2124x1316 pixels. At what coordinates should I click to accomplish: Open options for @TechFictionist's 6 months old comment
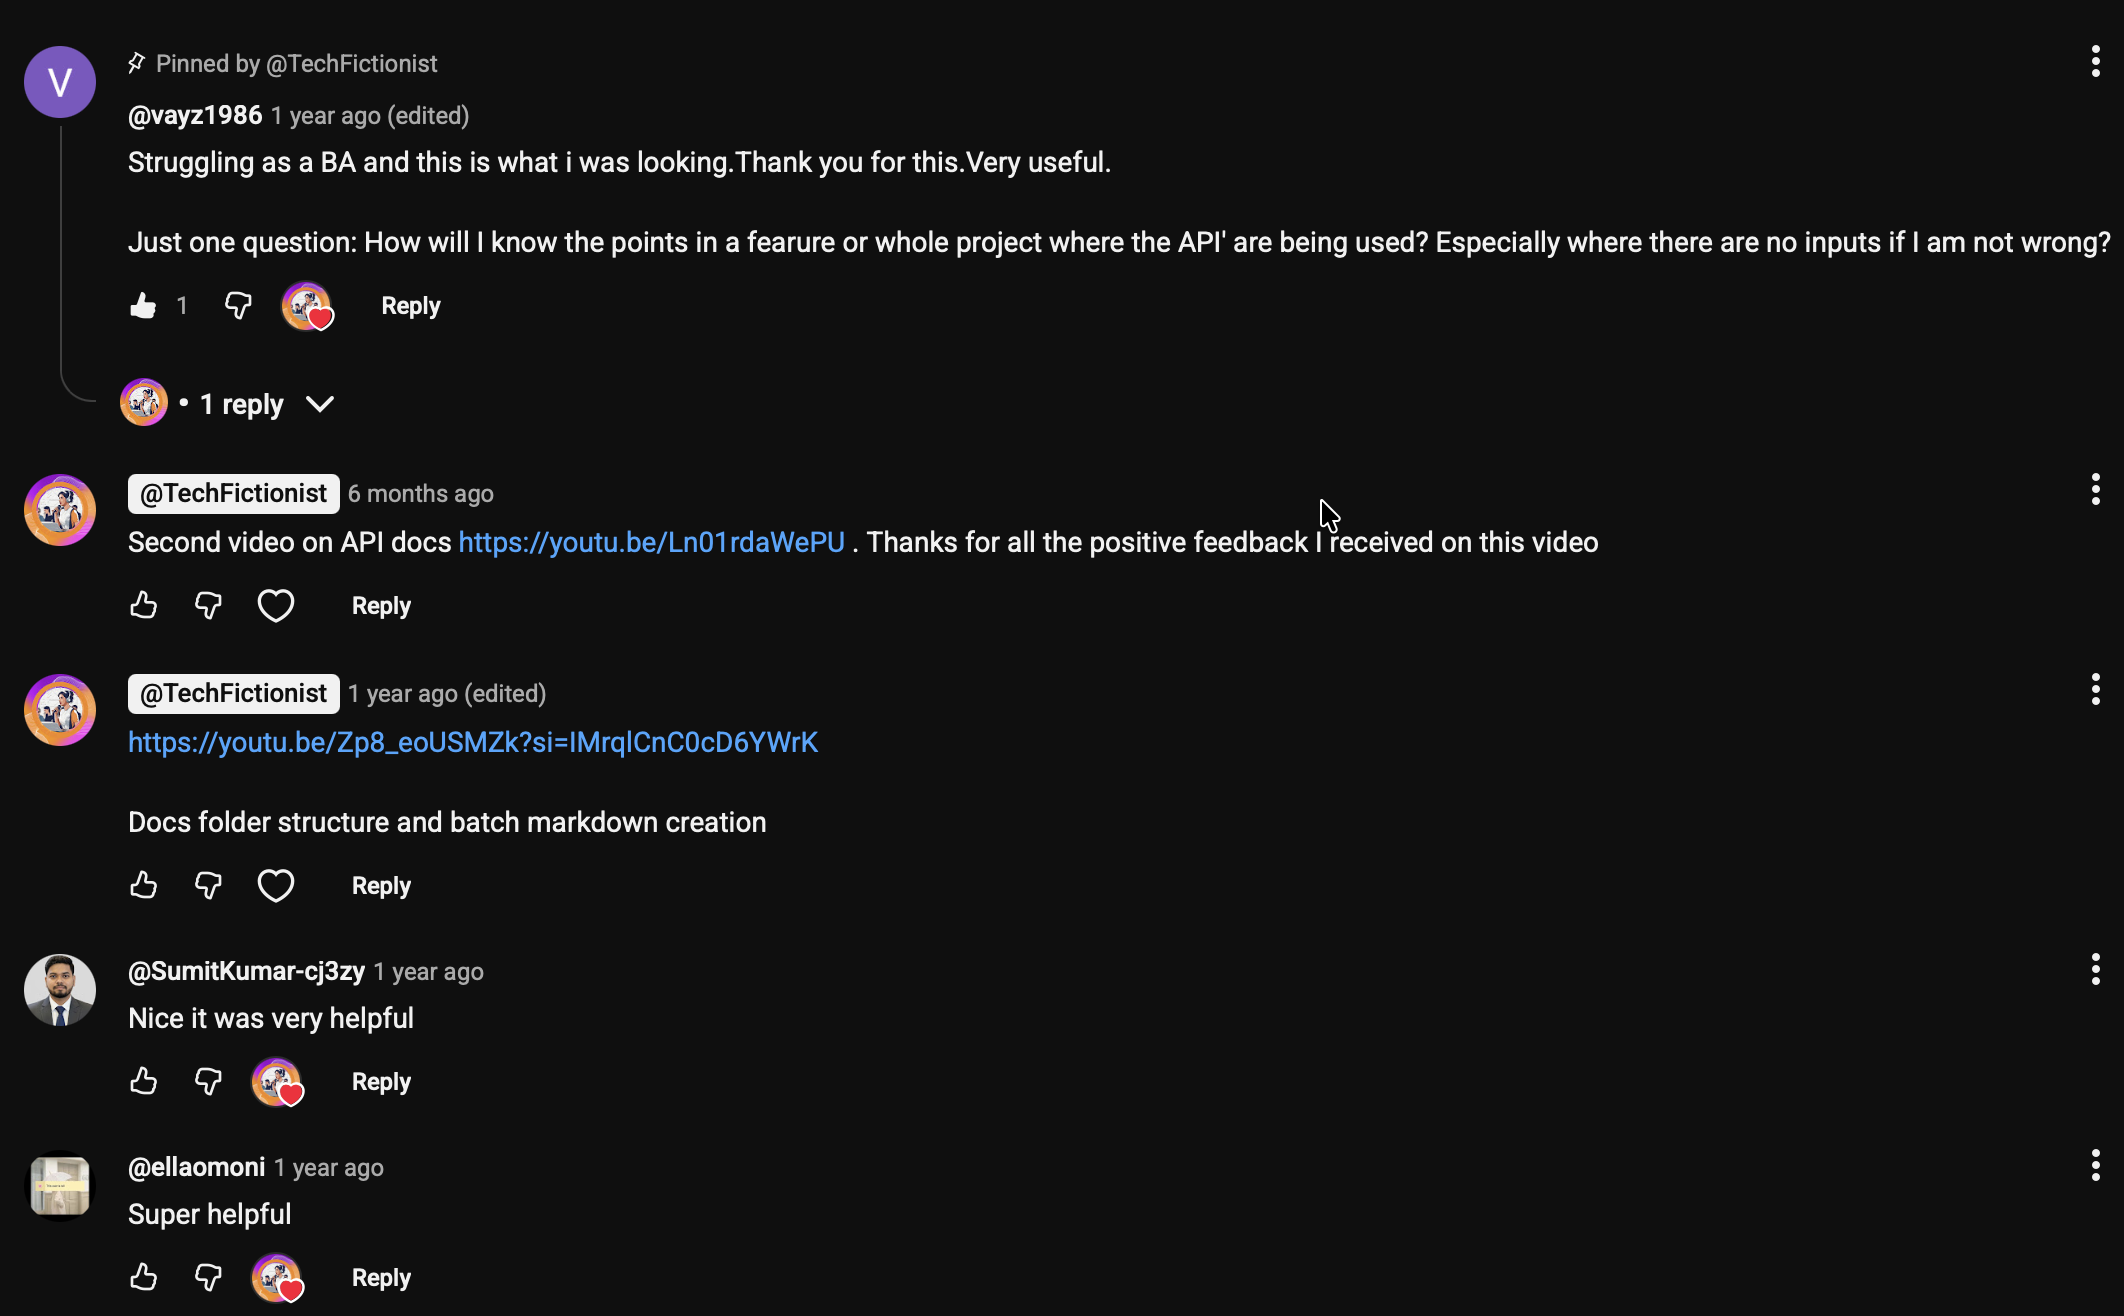point(2095,490)
